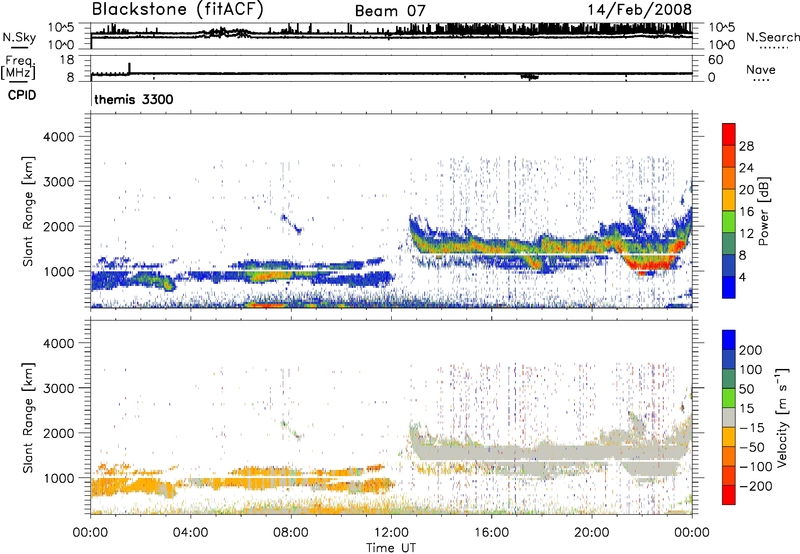The width and height of the screenshot is (800, 554).
Task: Pick the gray ±15 m/s velocity swatch
Action: [729, 417]
